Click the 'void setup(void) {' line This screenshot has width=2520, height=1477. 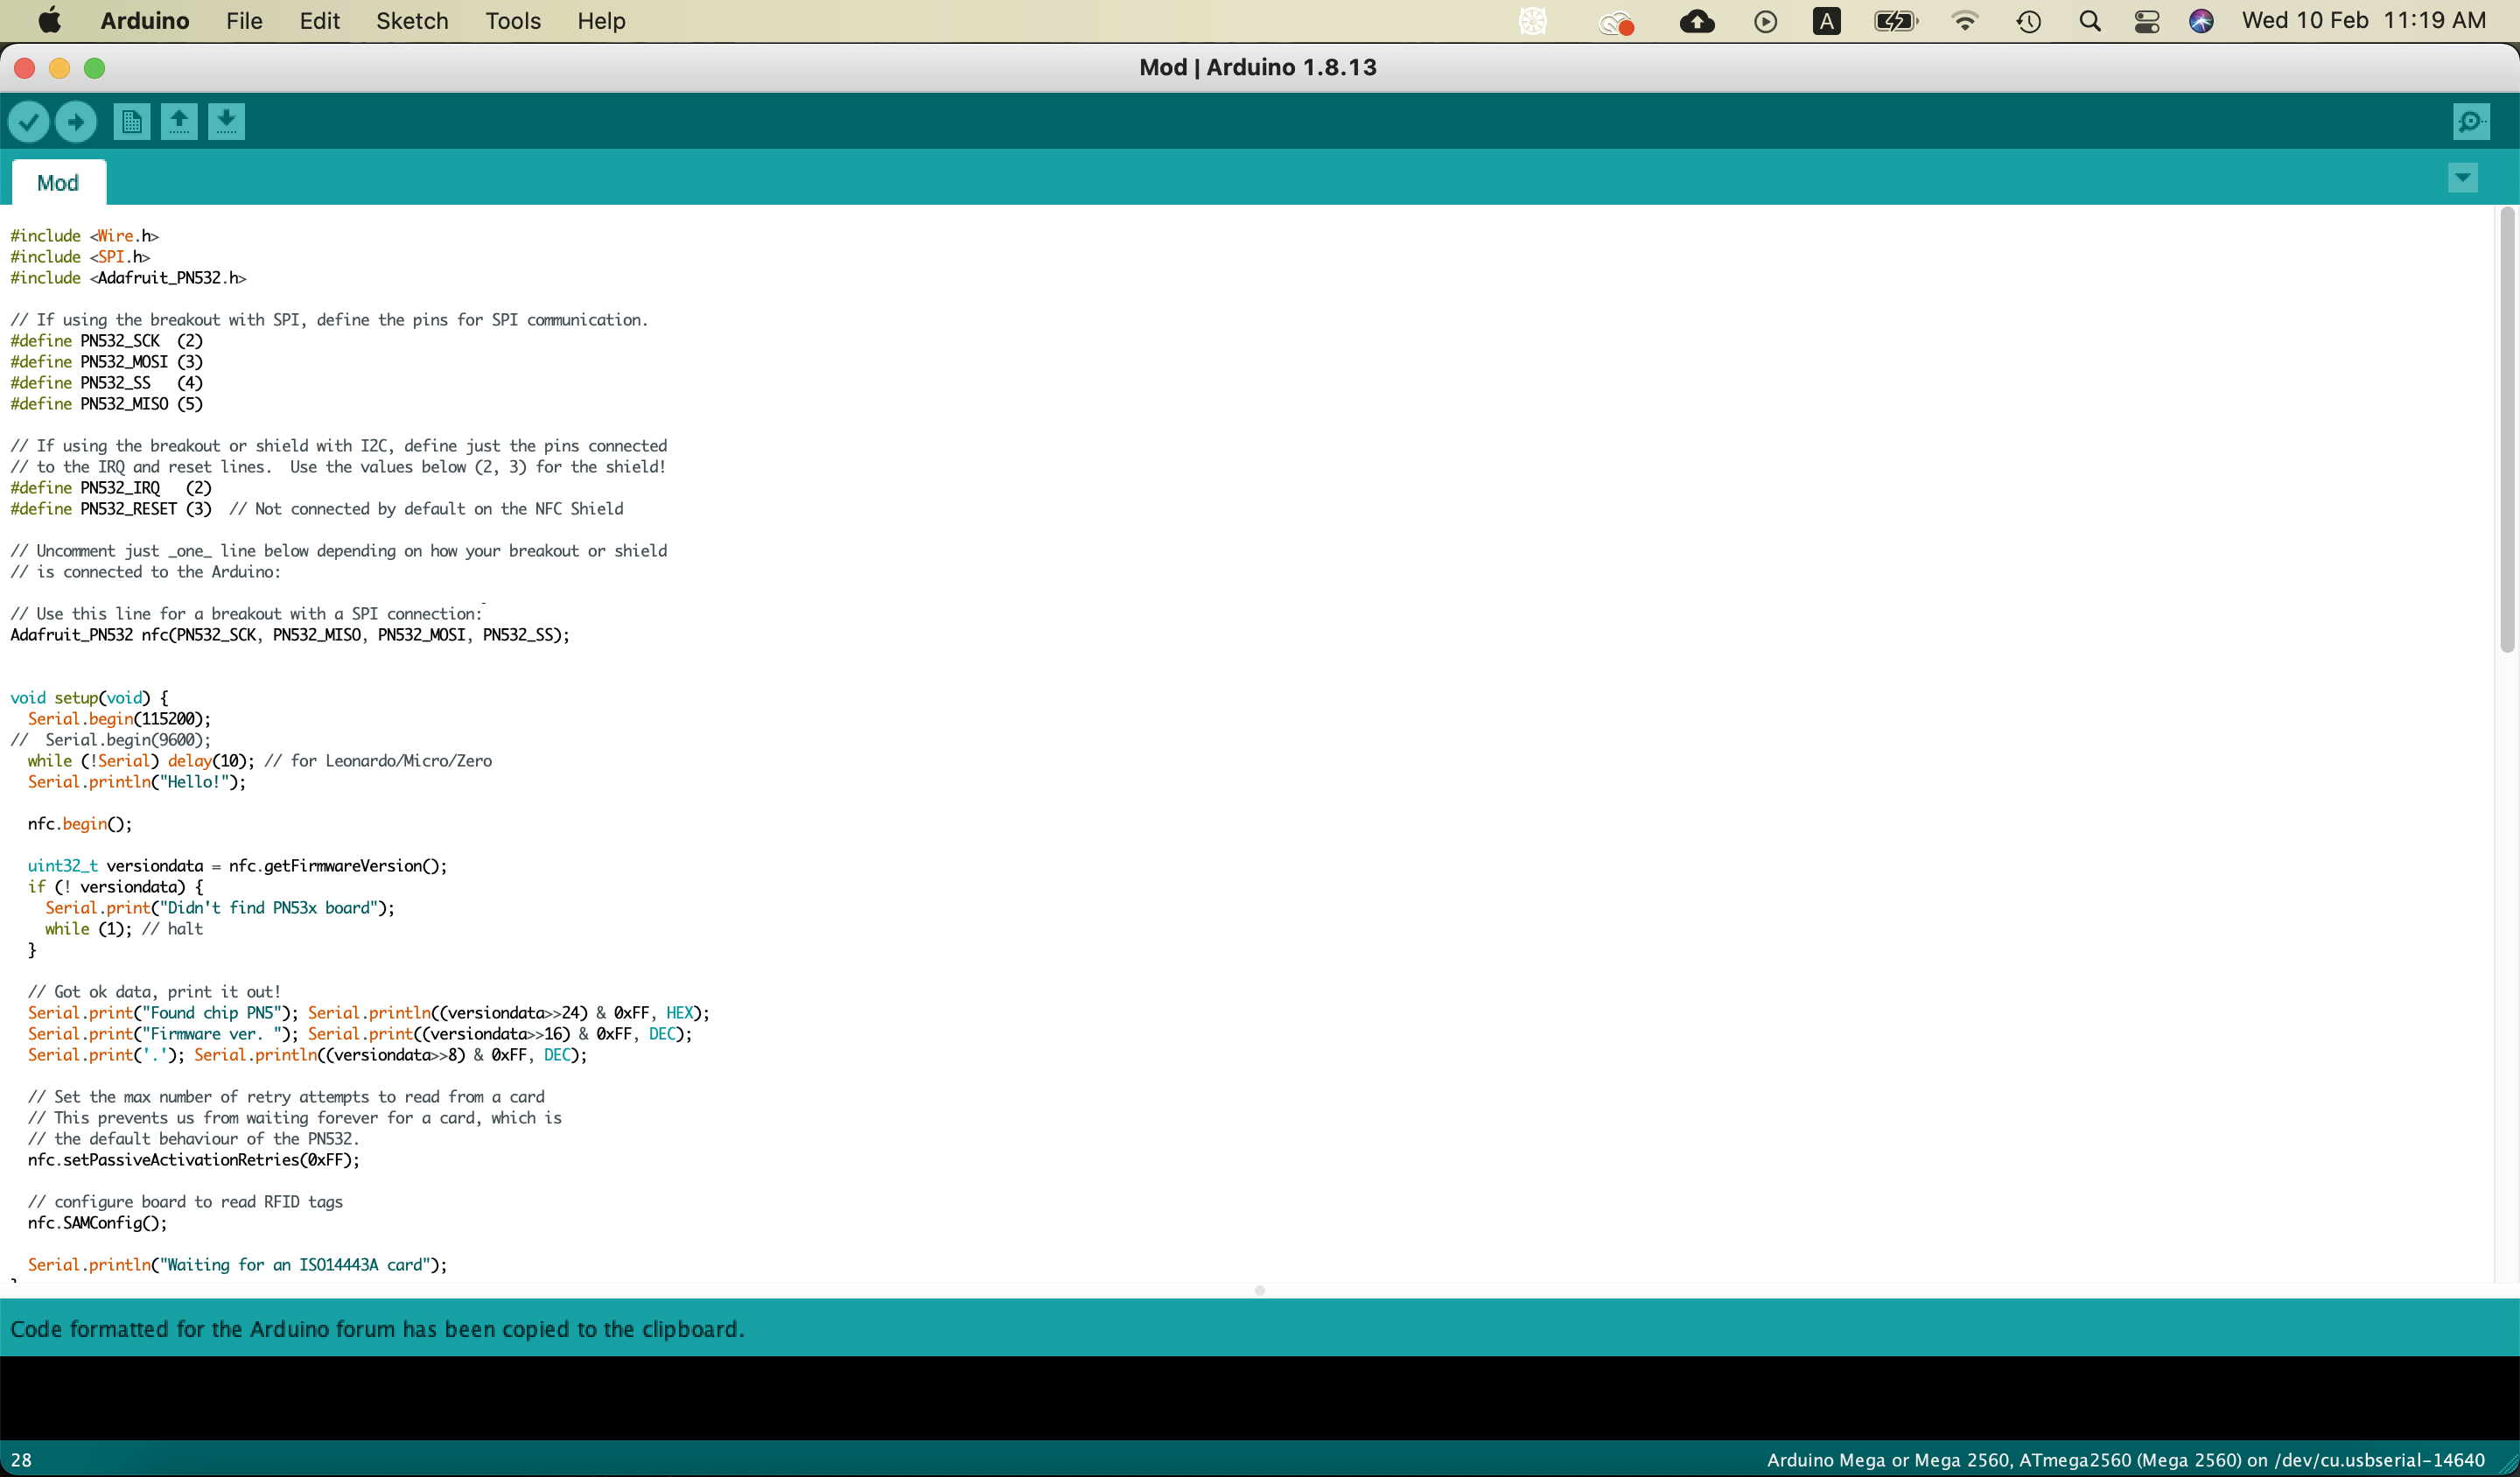click(90, 698)
